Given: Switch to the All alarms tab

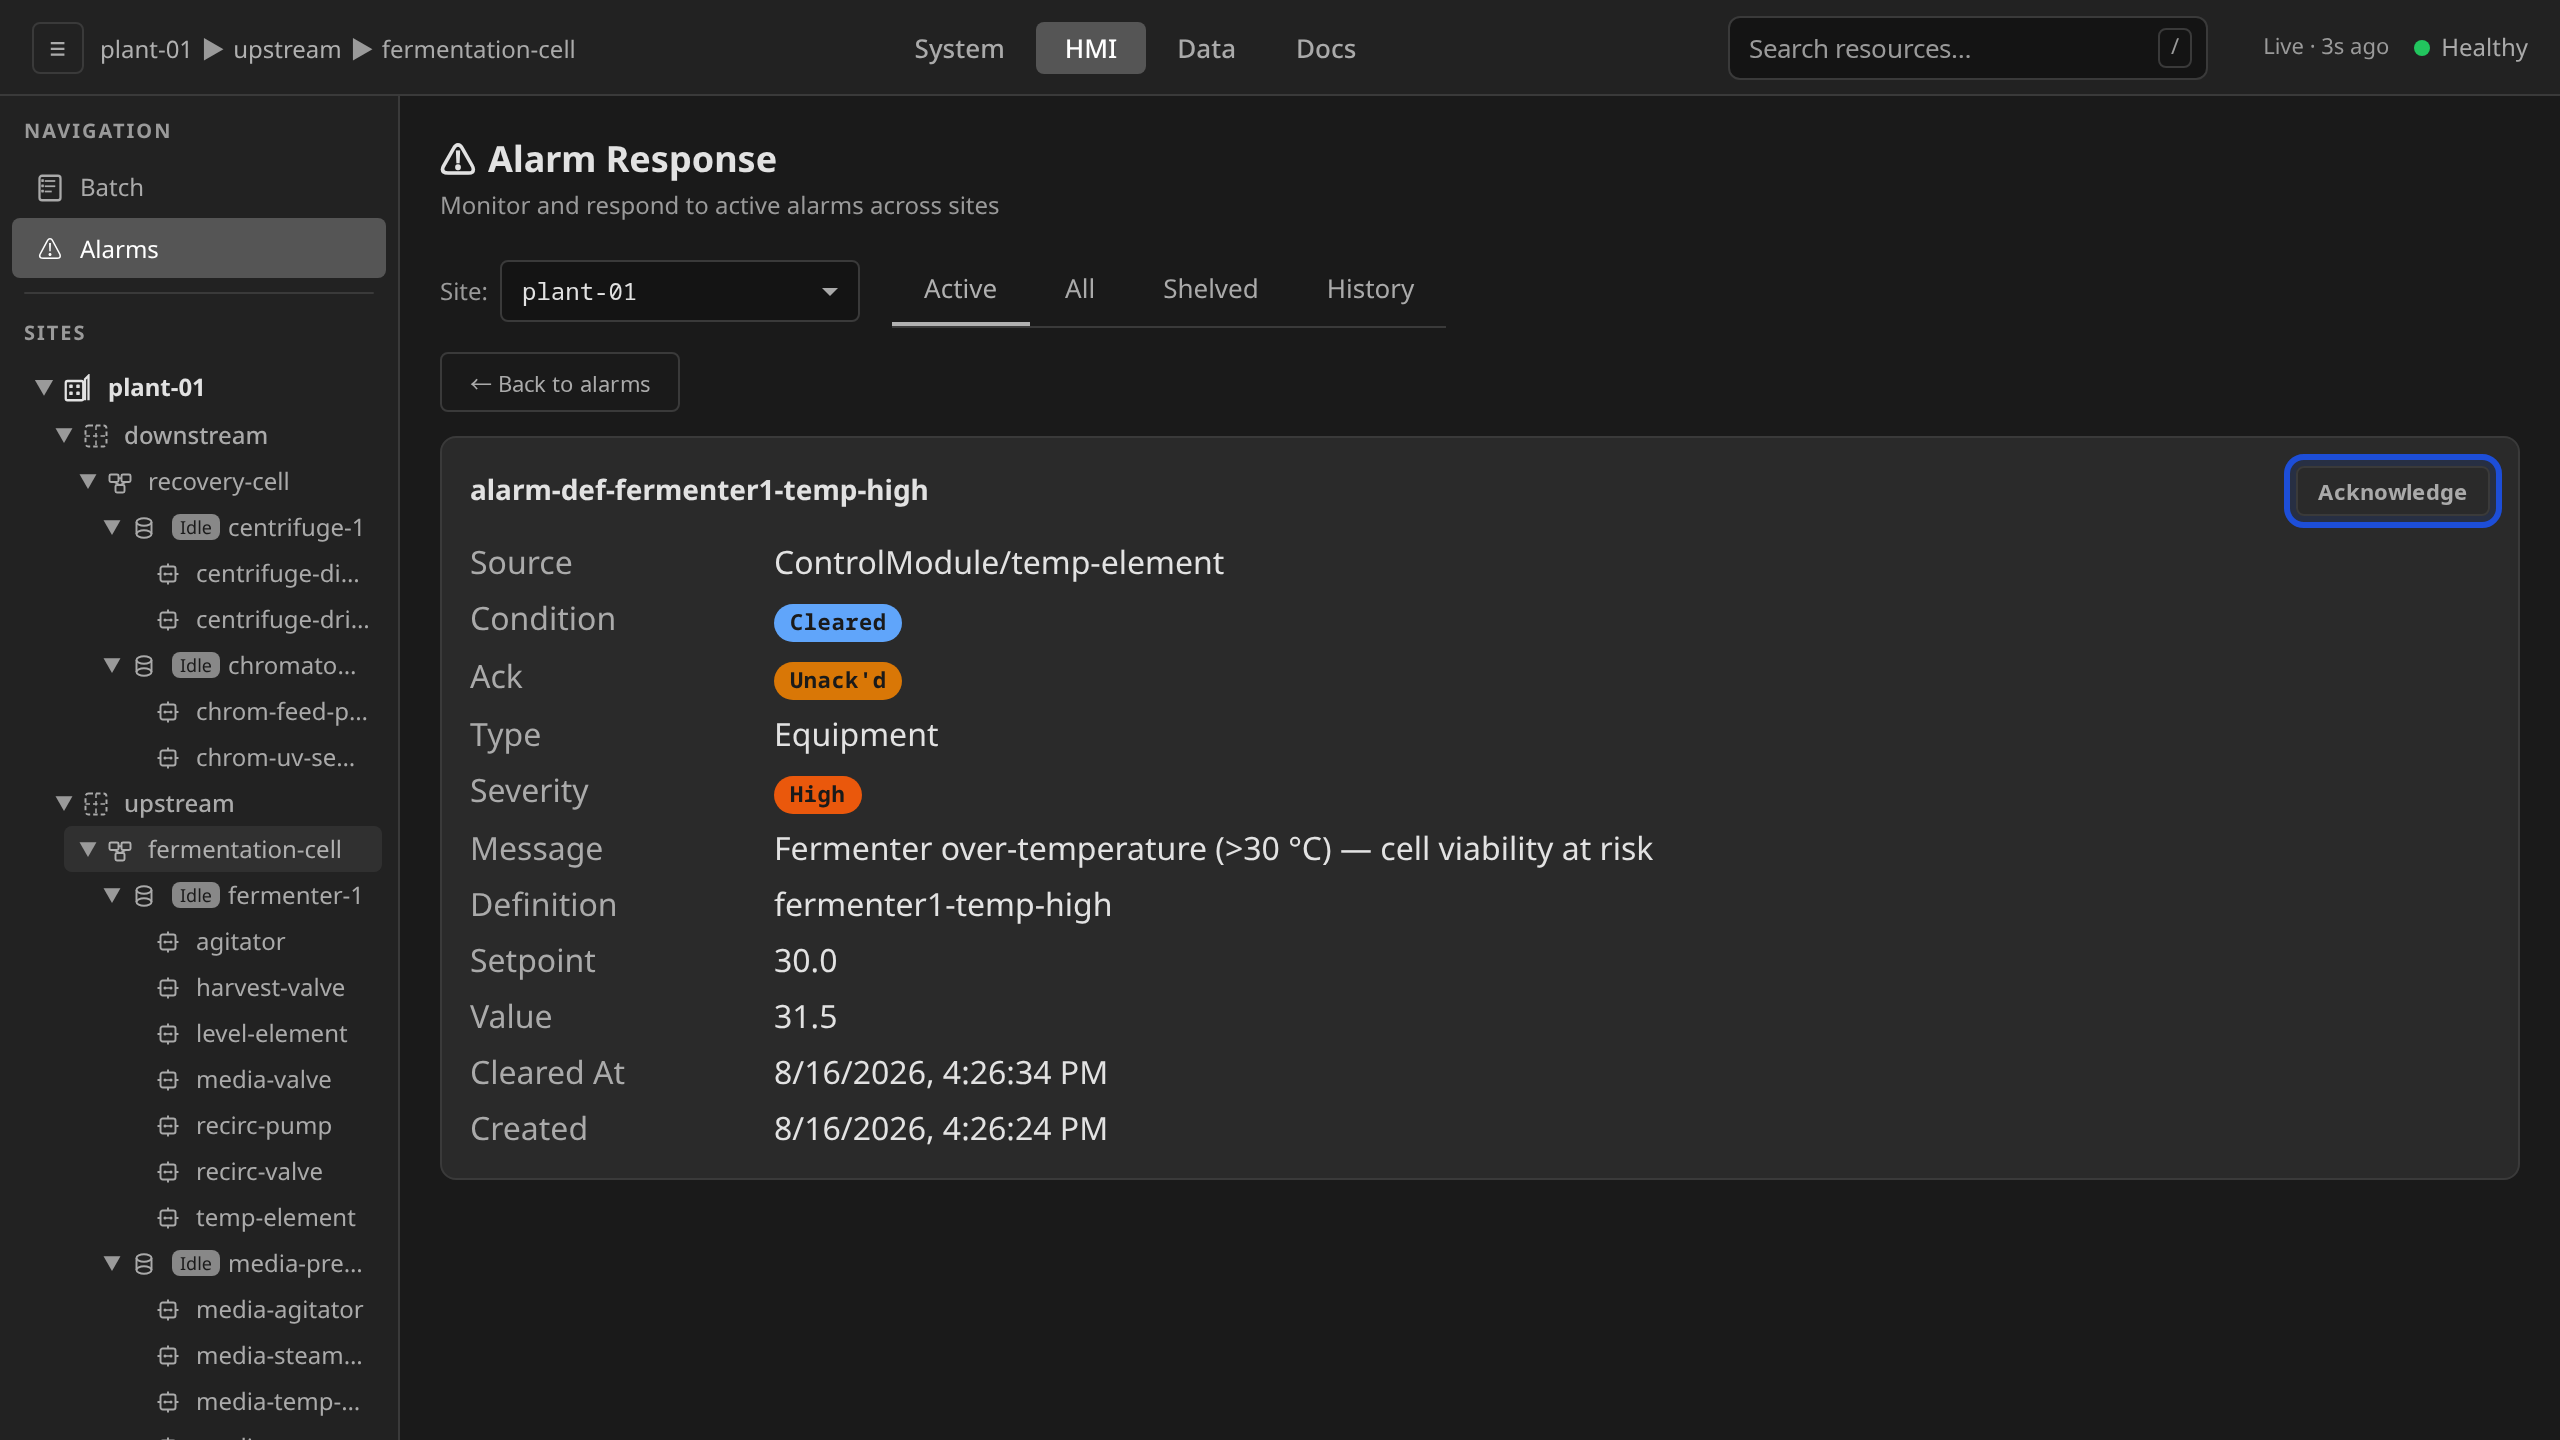Looking at the screenshot, I should (x=1080, y=289).
